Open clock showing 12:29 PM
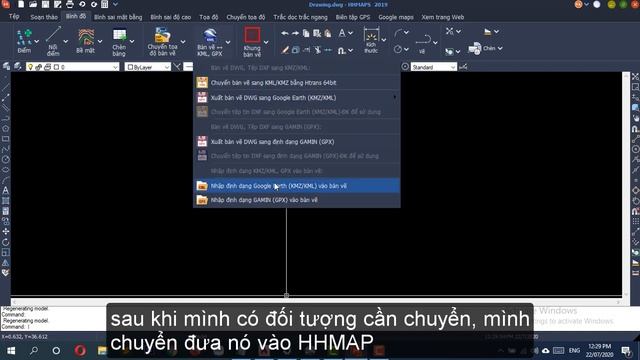 coord(600,350)
